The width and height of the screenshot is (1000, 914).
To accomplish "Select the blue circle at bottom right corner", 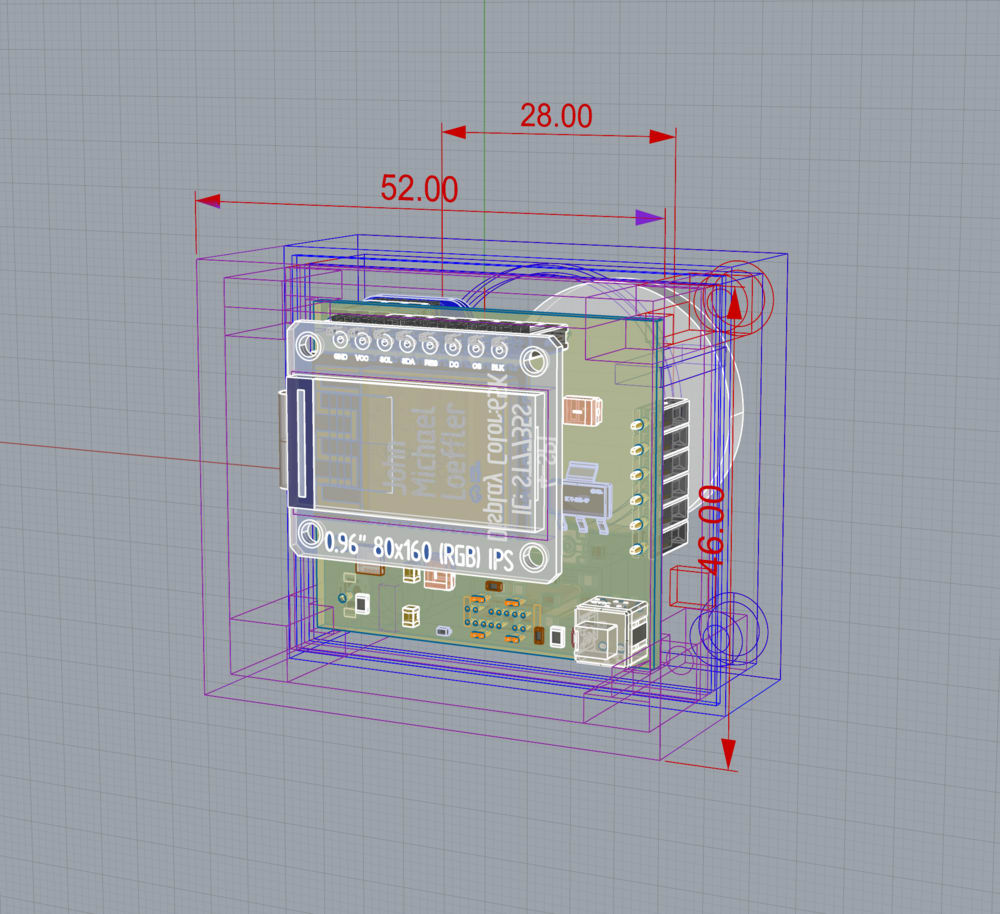I will coord(729,630).
